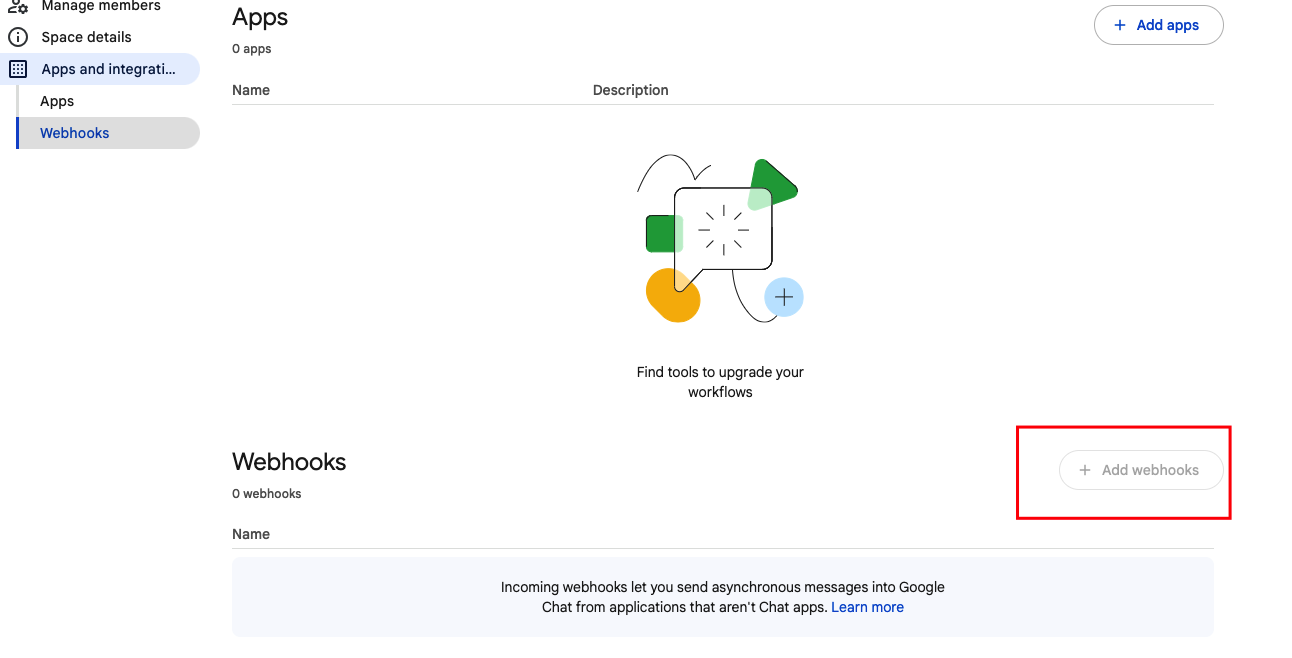1292x658 pixels.
Task: Click the Description column header
Action: pos(630,90)
